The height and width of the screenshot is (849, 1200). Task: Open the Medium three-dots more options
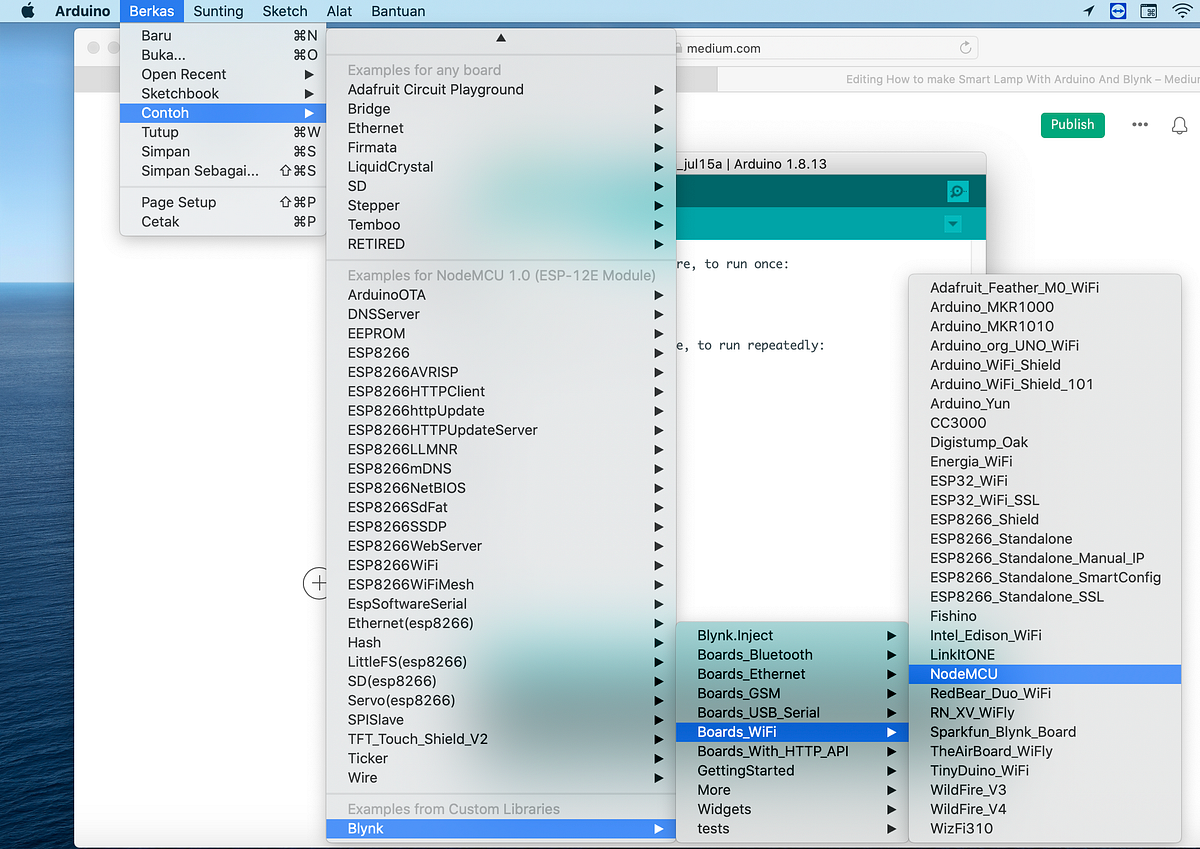pos(1140,125)
